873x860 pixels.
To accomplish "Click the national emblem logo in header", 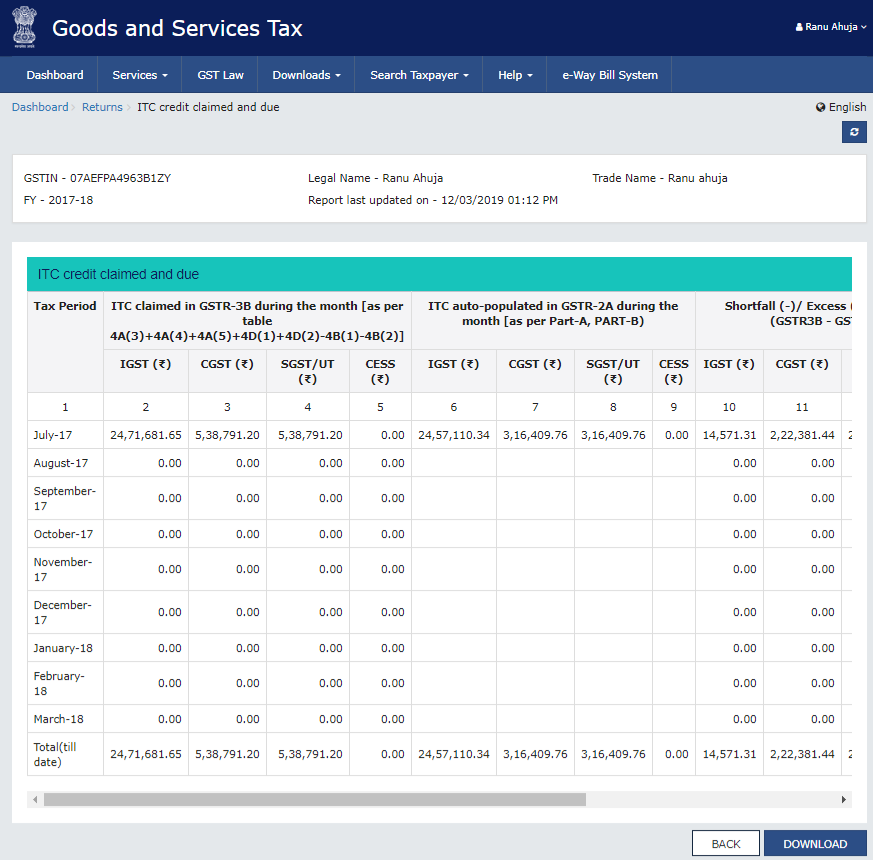I will click(24, 27).
